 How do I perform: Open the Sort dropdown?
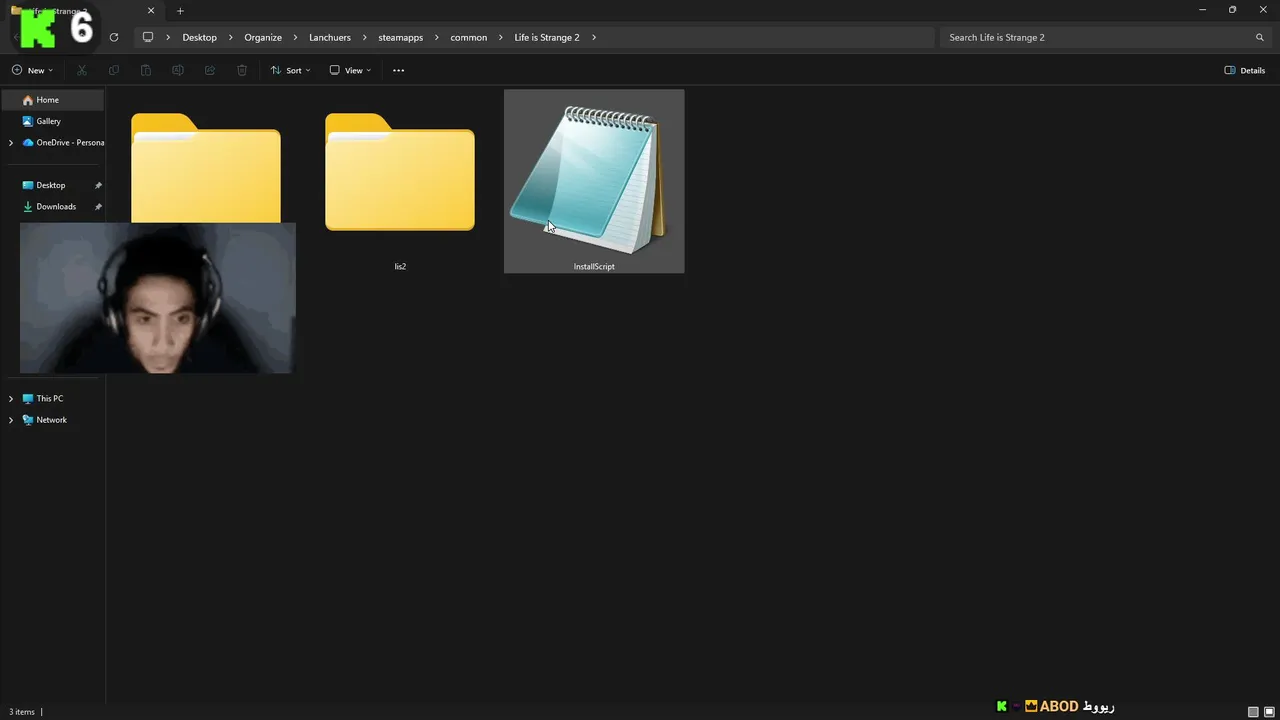click(291, 70)
